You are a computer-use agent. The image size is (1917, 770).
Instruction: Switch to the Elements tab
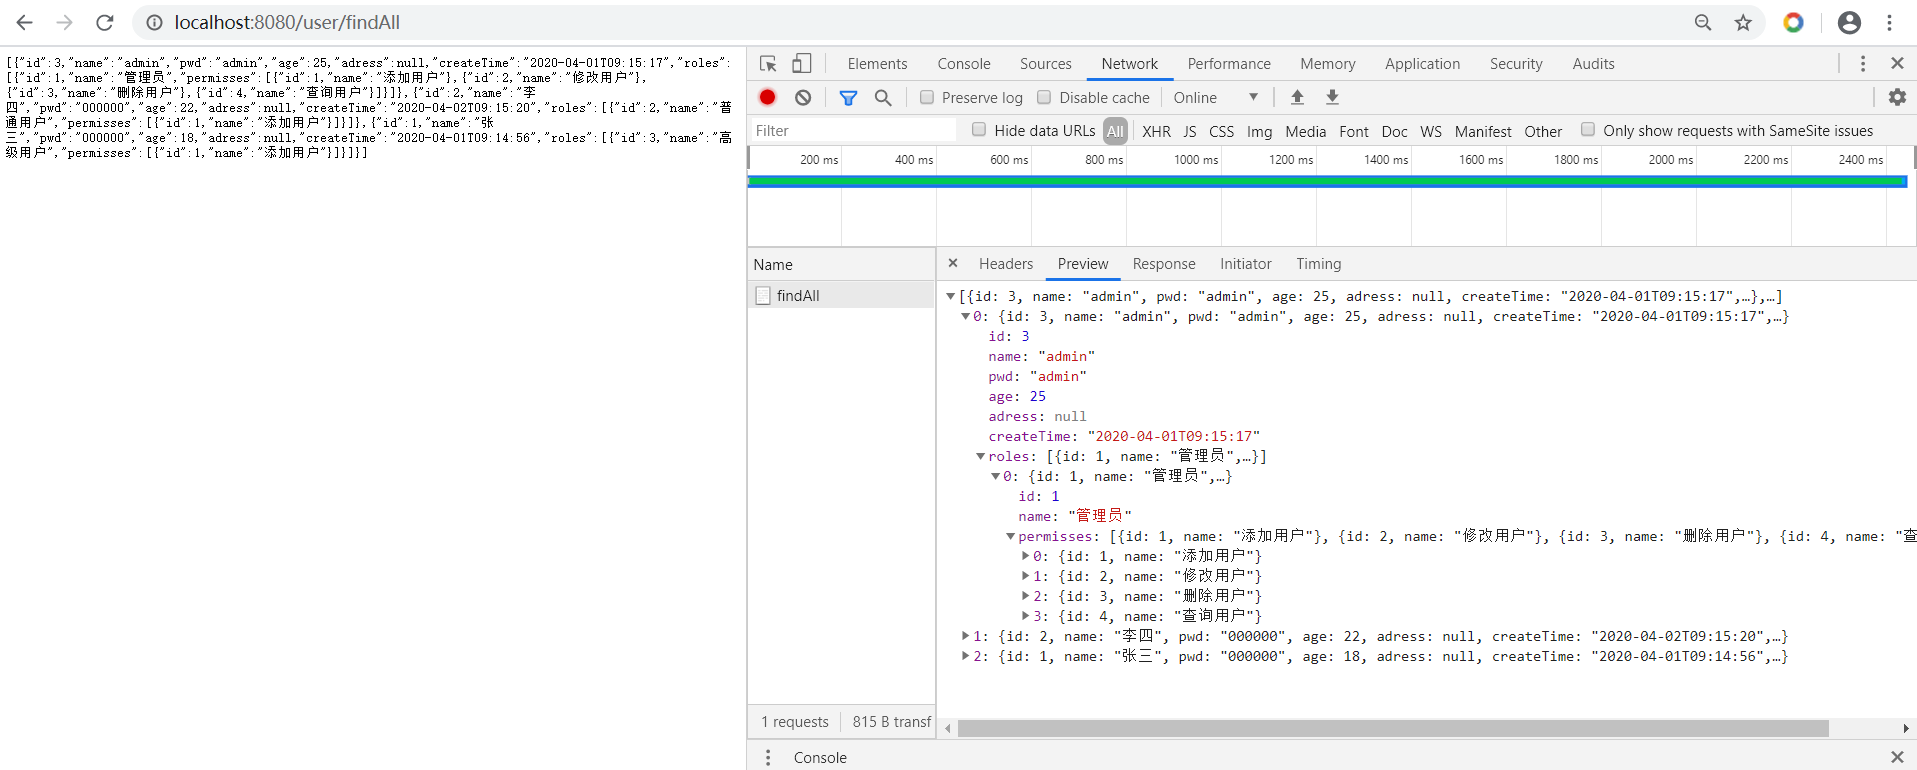coord(877,64)
